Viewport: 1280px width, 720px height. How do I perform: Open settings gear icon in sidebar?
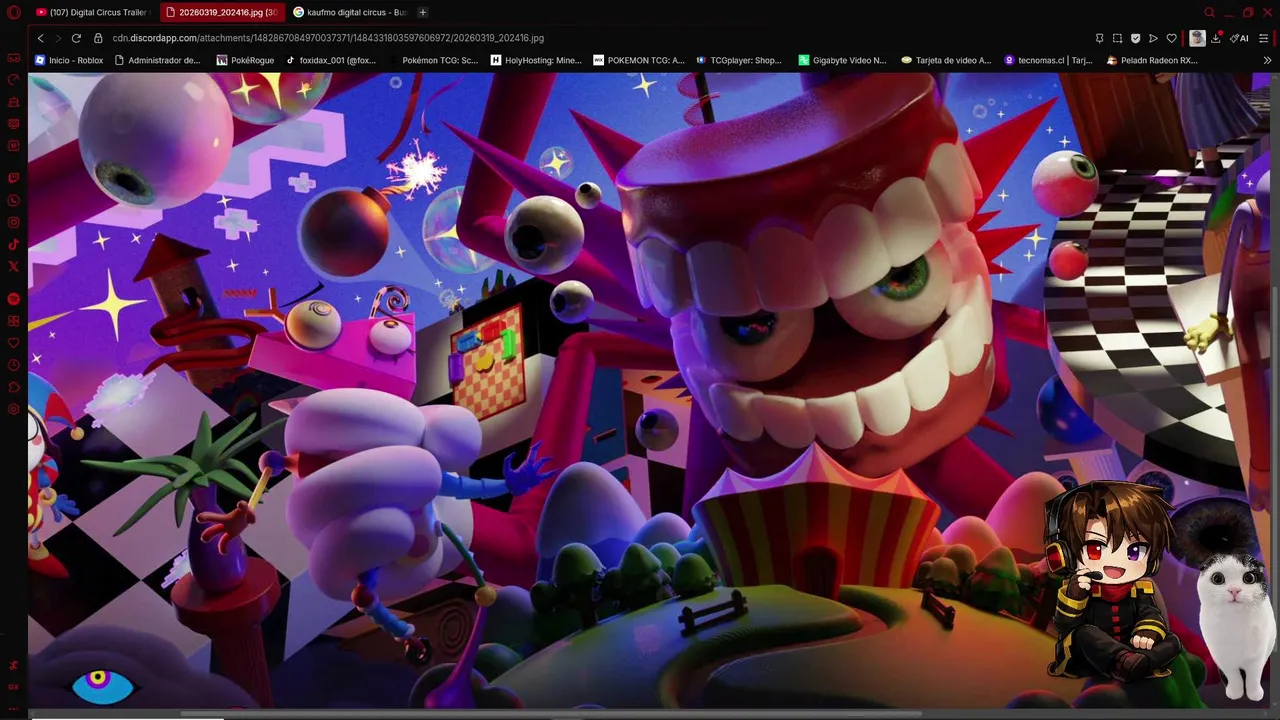click(14, 409)
